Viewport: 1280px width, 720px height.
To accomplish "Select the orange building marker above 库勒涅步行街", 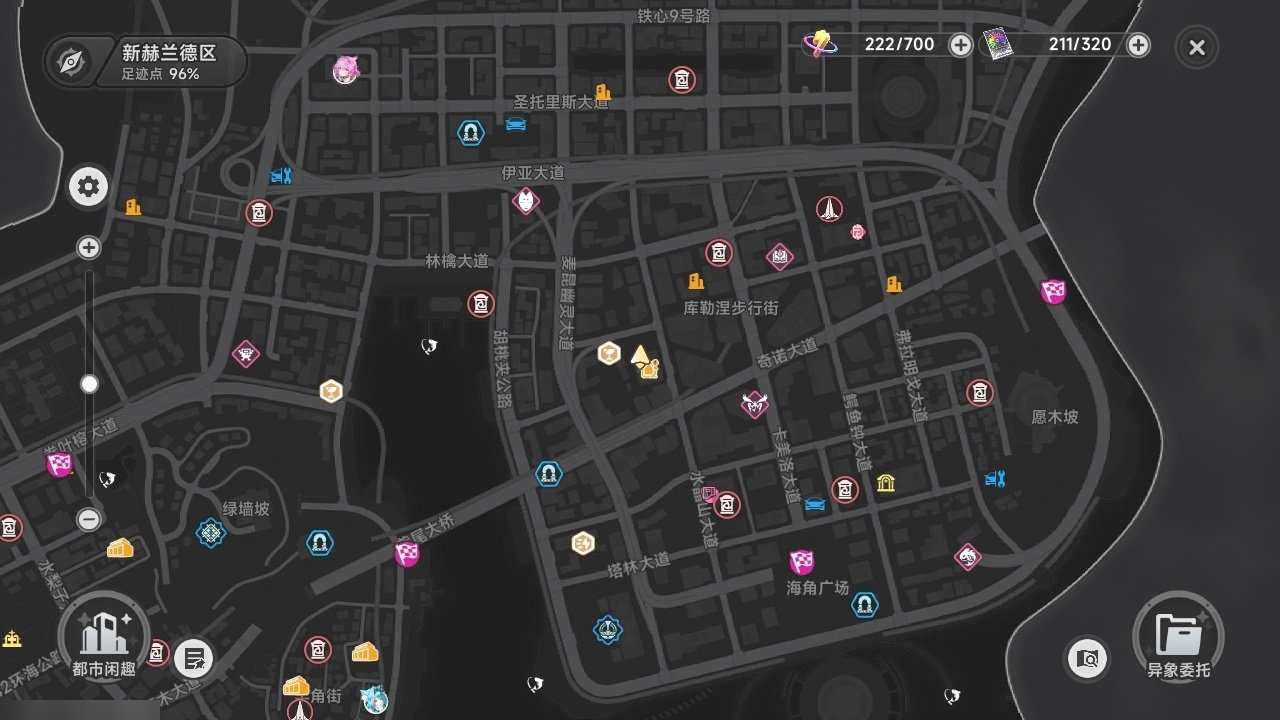I will 696,281.
